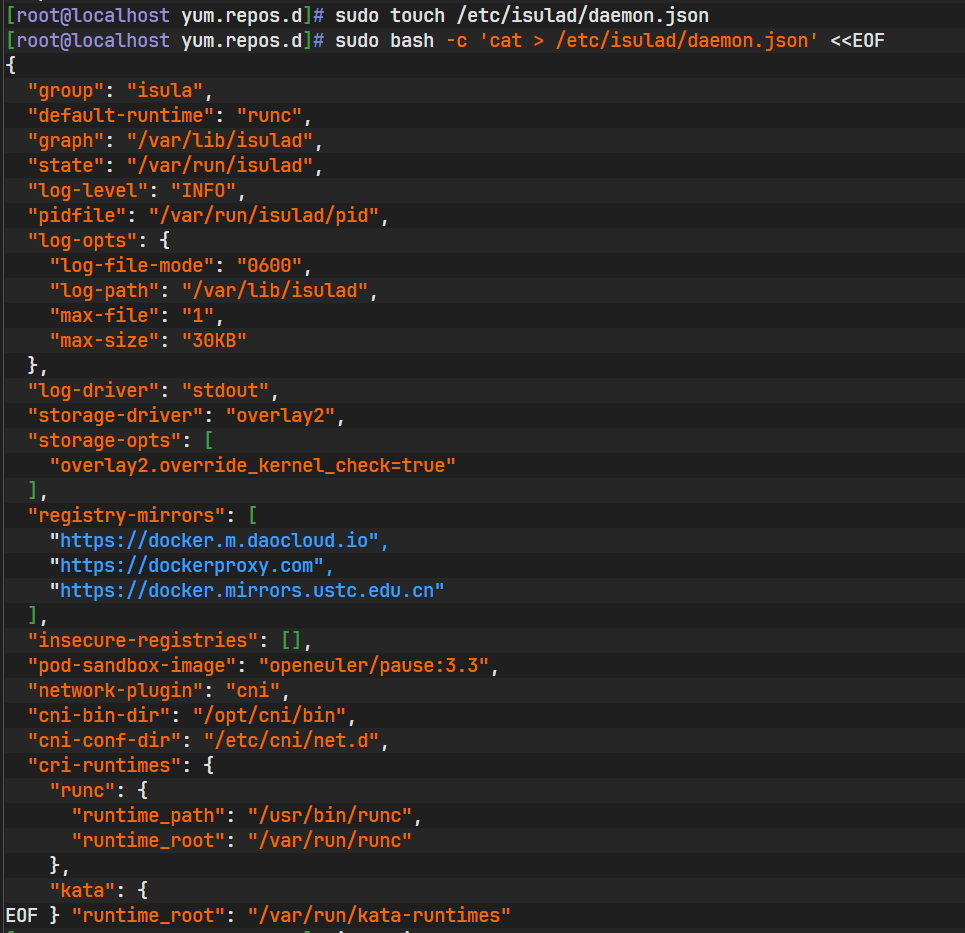
Task: Click the "default-runtime" key
Action: (121, 116)
